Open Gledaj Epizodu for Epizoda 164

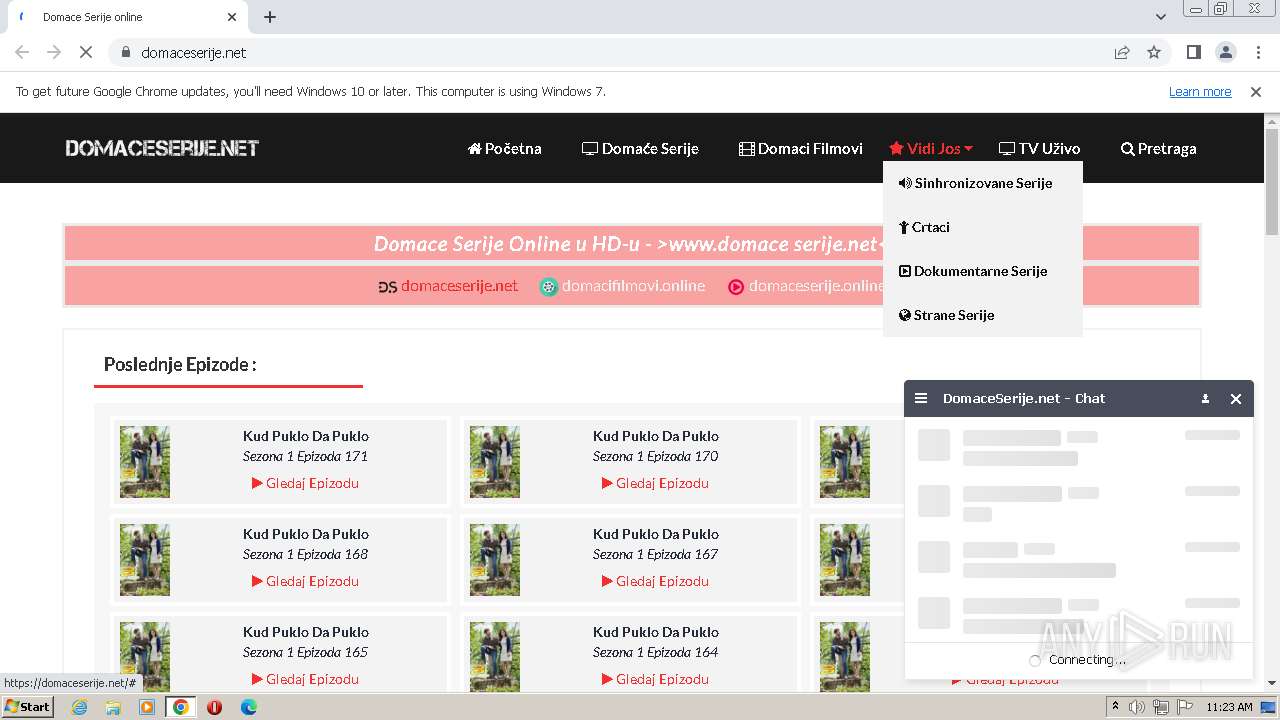coord(655,679)
